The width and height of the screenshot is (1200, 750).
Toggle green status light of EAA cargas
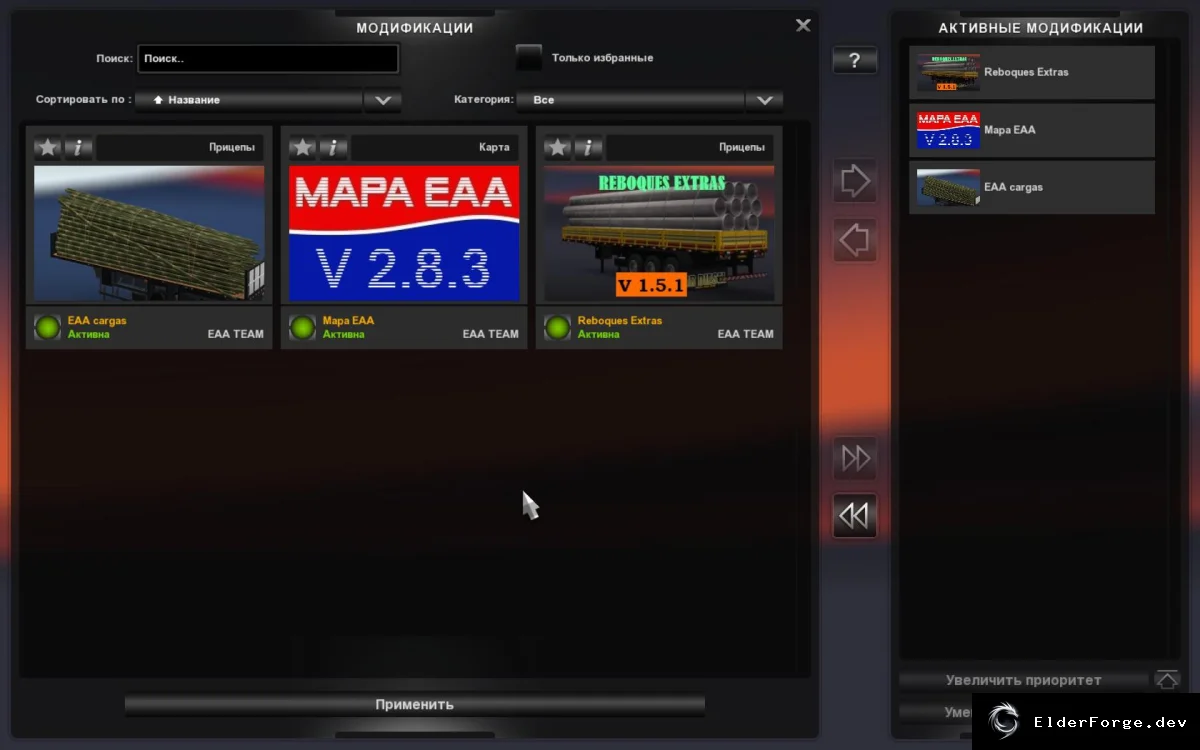pos(48,327)
